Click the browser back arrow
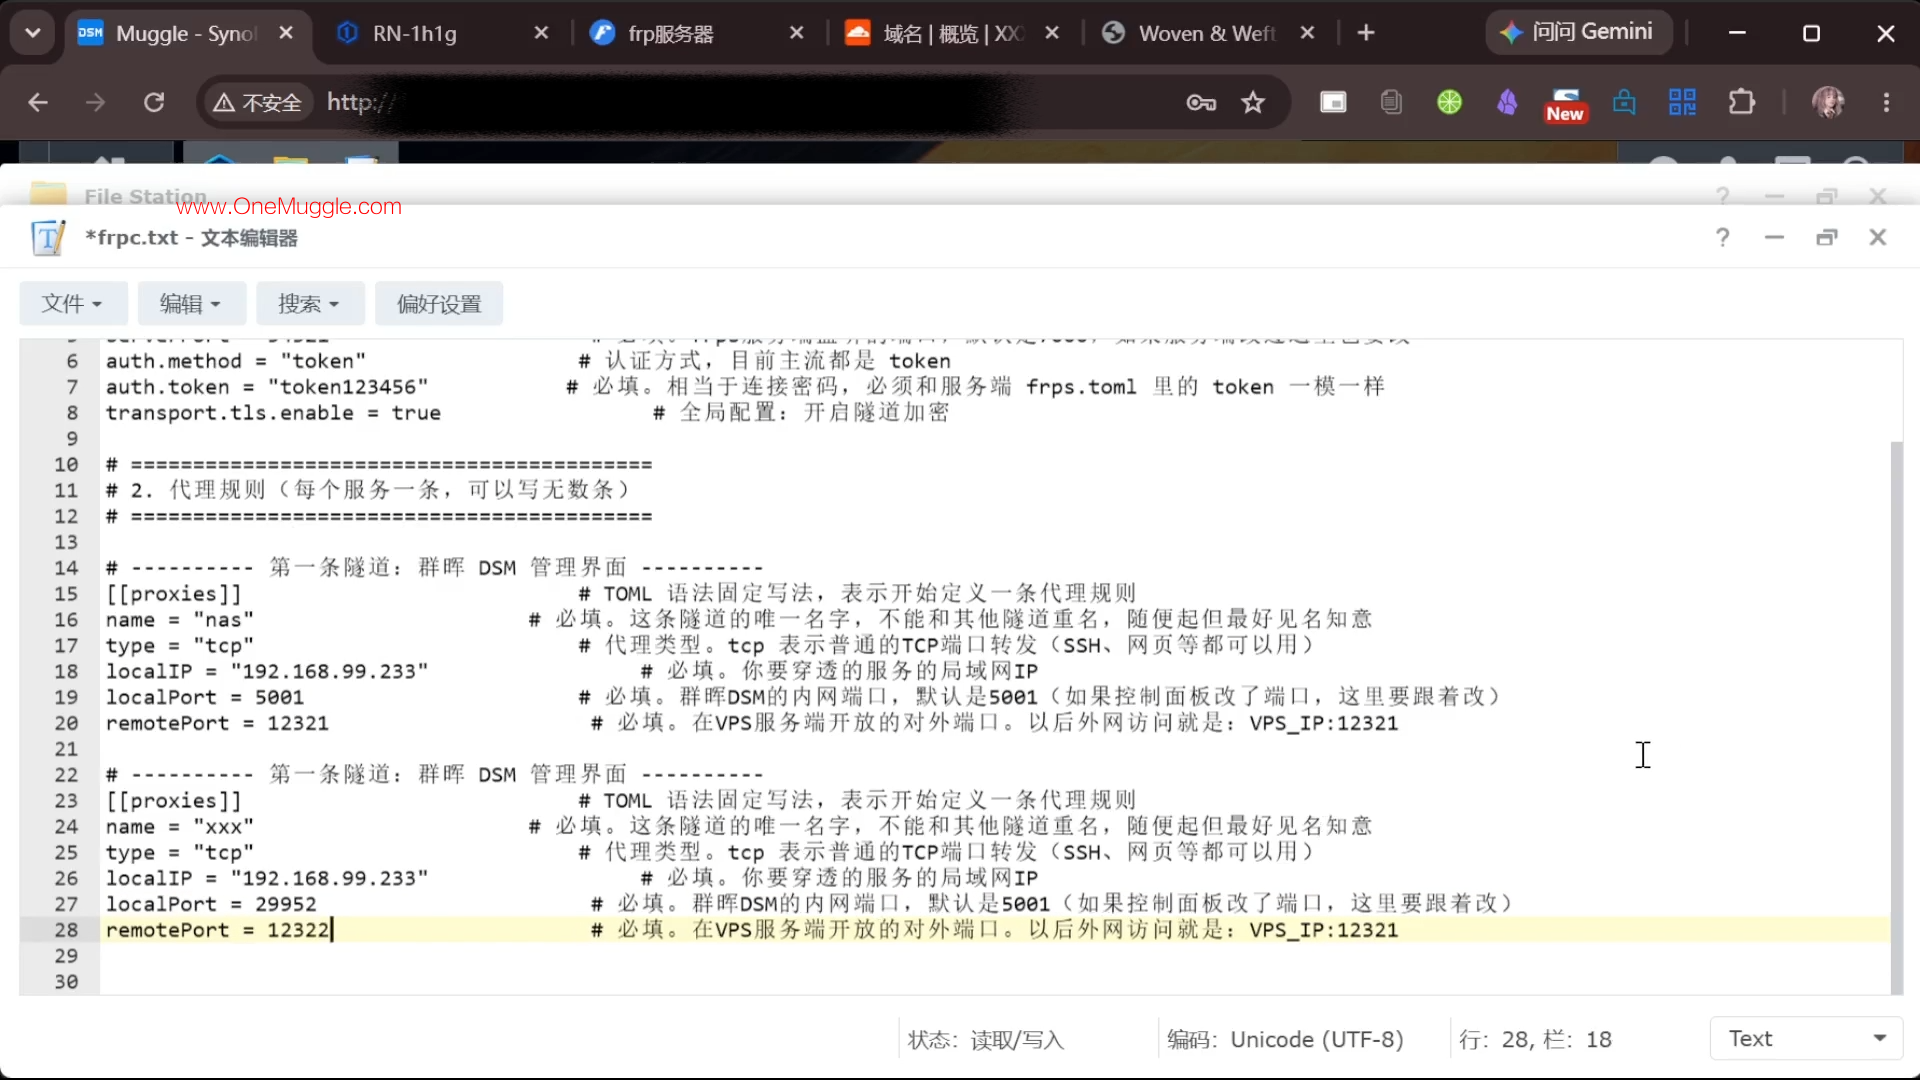The width and height of the screenshot is (1920, 1080). pos(38,102)
